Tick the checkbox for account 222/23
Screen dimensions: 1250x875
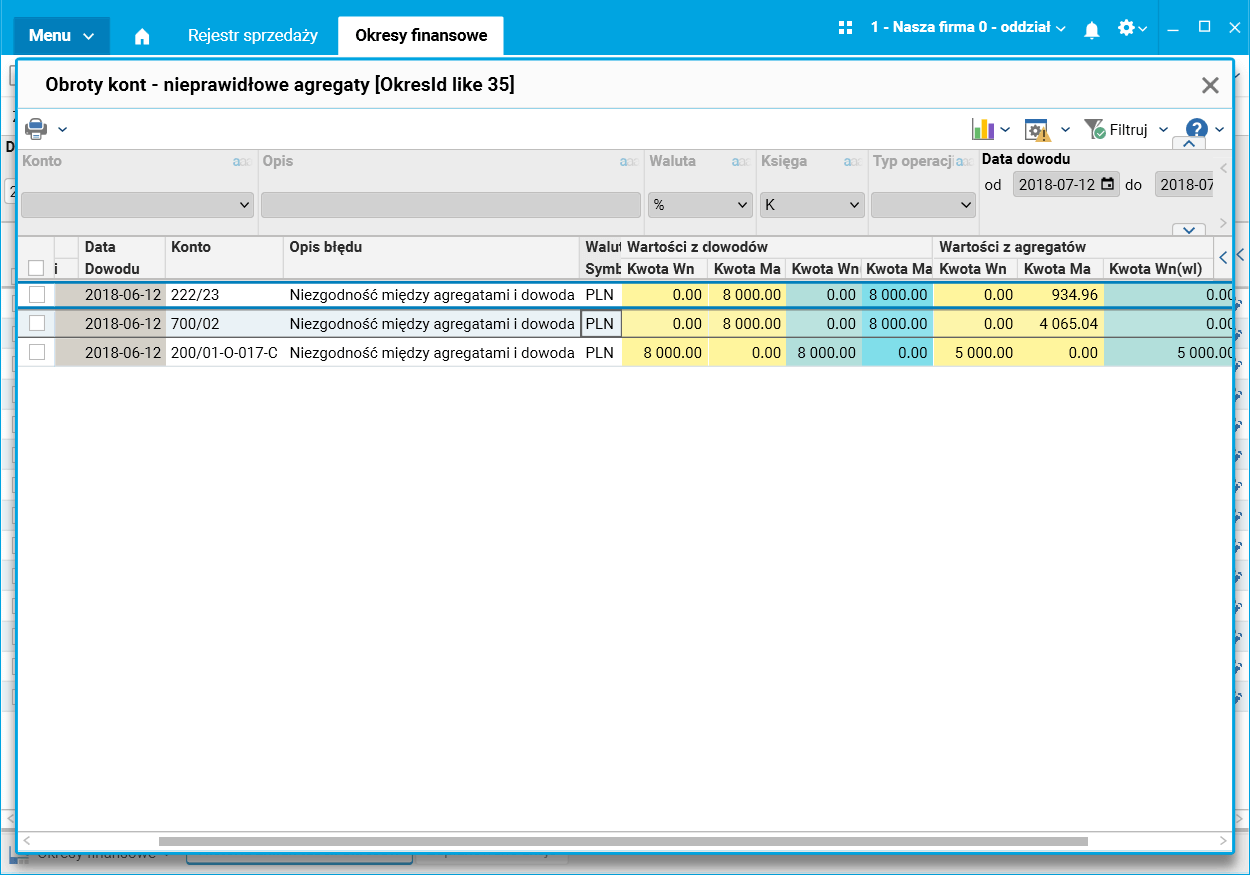pyautogui.click(x=37, y=294)
